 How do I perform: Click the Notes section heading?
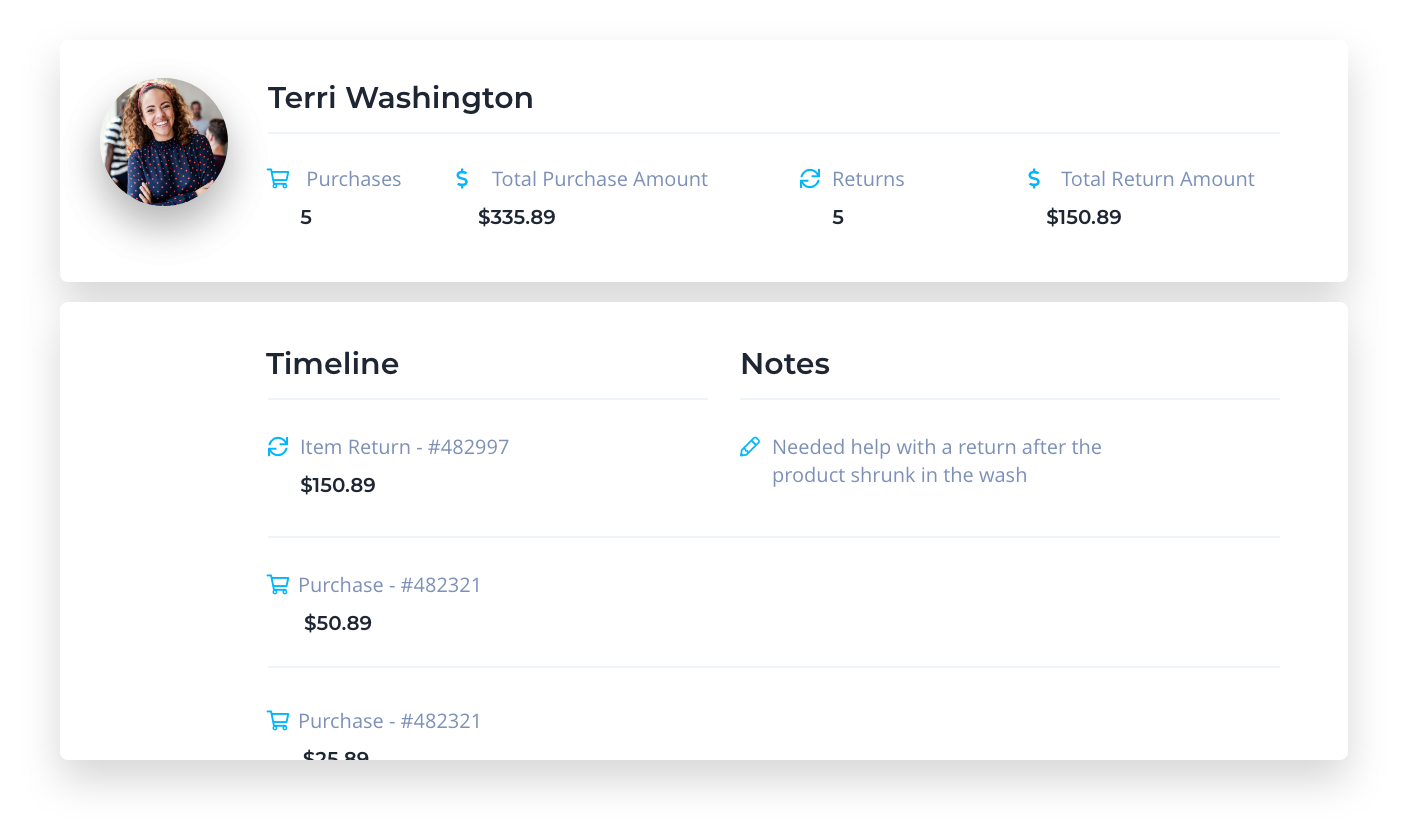785,364
